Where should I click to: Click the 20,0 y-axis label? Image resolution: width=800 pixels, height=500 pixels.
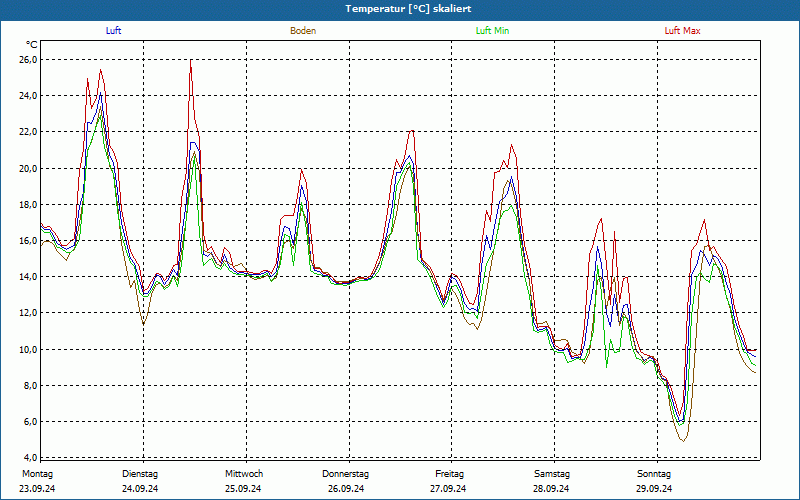pyautogui.click(x=30, y=168)
